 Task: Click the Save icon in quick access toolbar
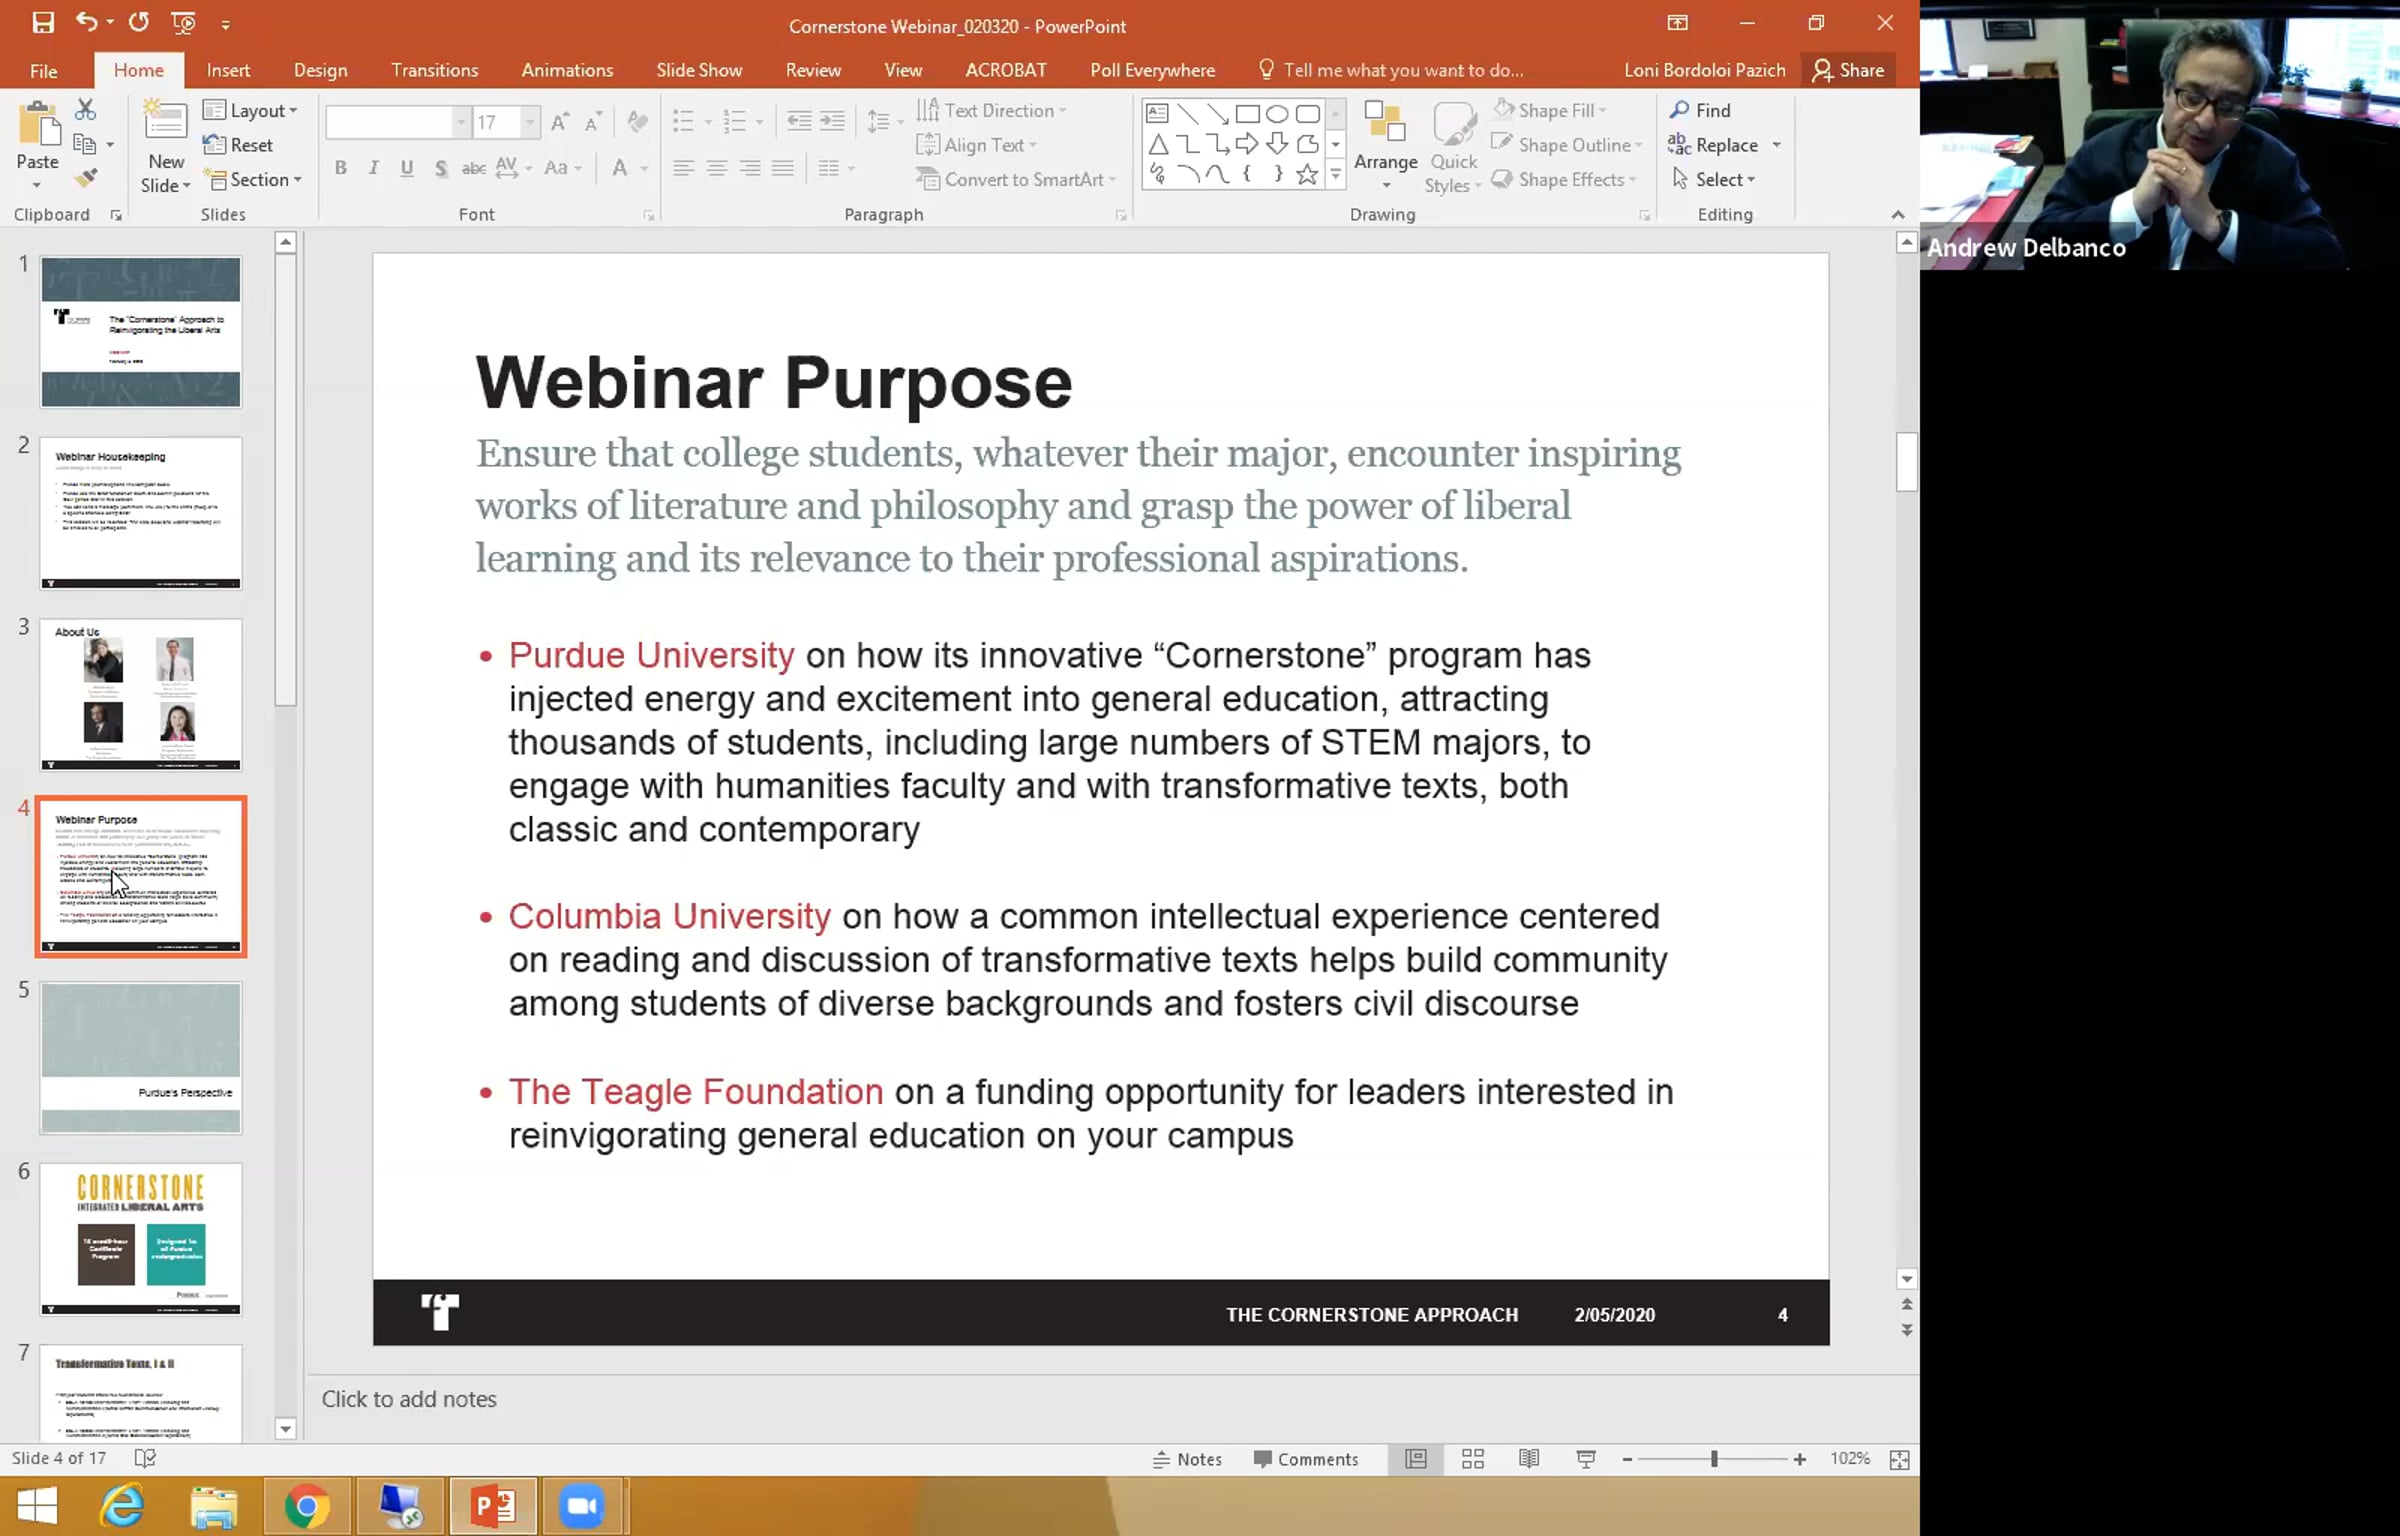tap(43, 23)
